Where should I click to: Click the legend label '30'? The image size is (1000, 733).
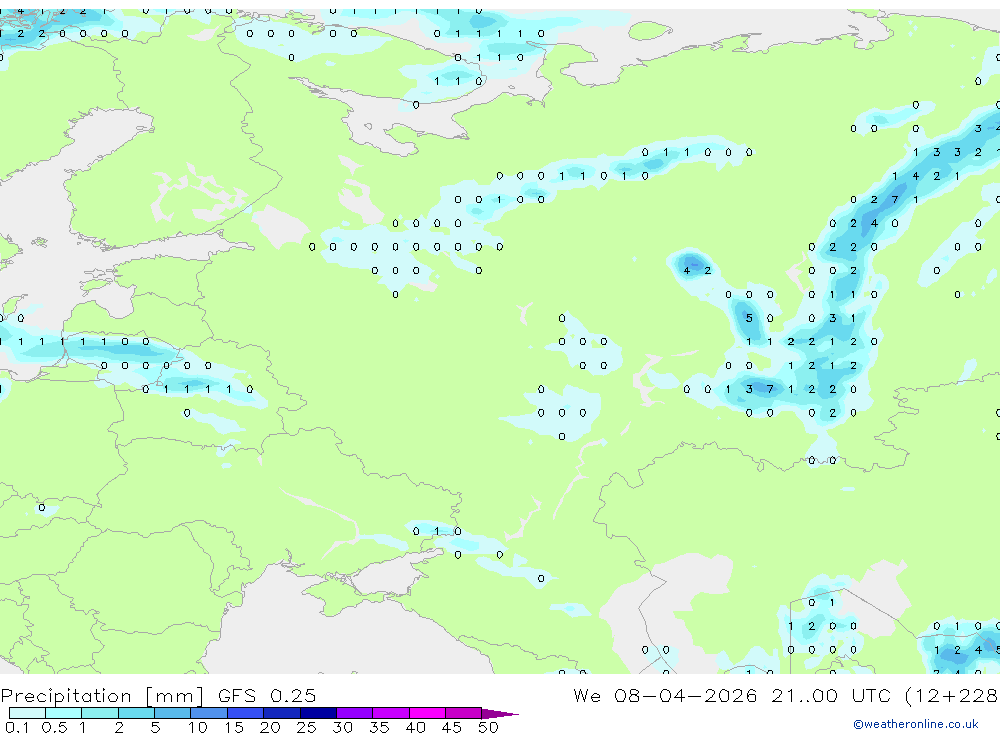click(x=342, y=727)
